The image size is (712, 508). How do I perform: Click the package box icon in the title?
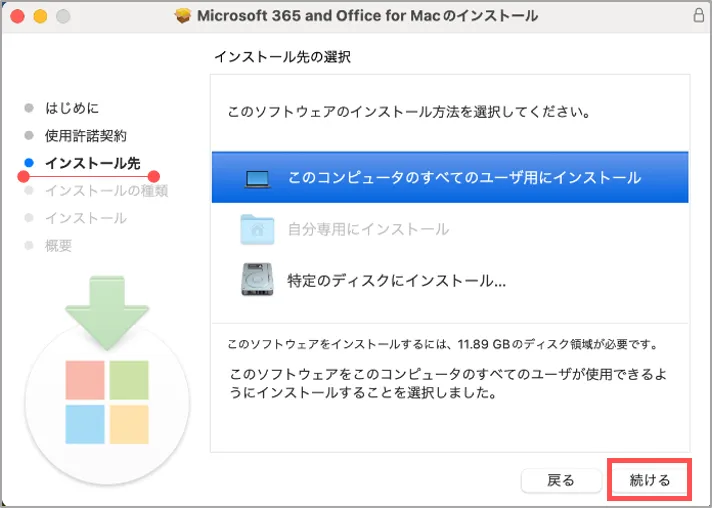point(183,16)
